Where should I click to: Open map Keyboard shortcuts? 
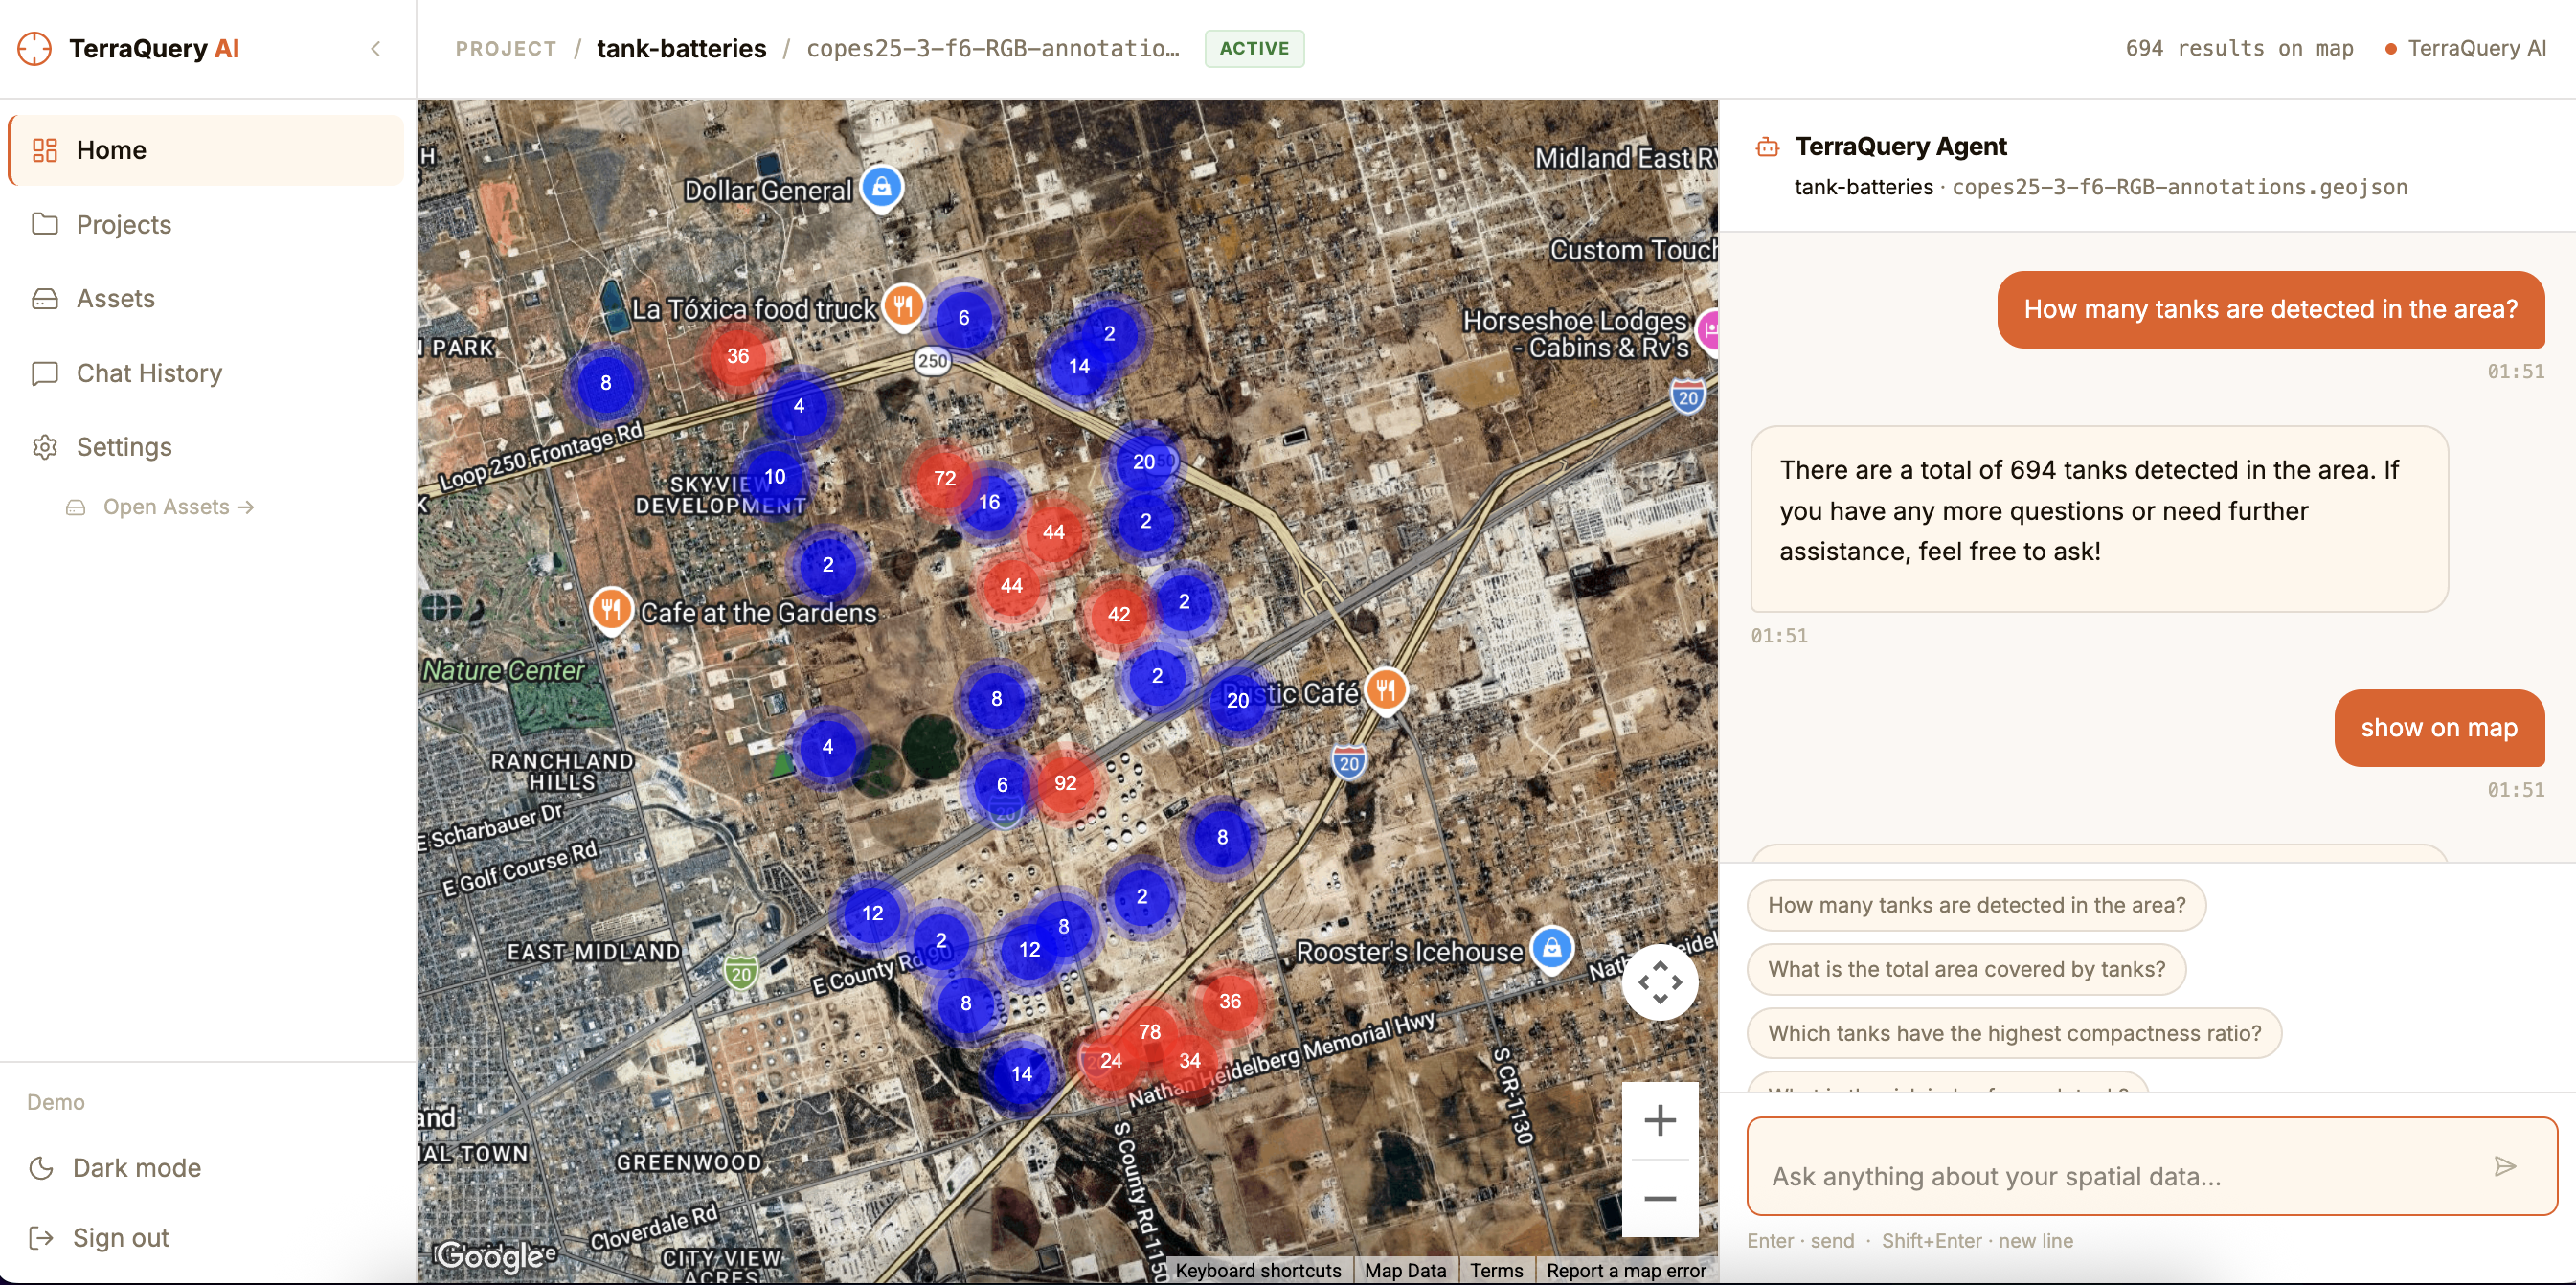coord(1257,1270)
